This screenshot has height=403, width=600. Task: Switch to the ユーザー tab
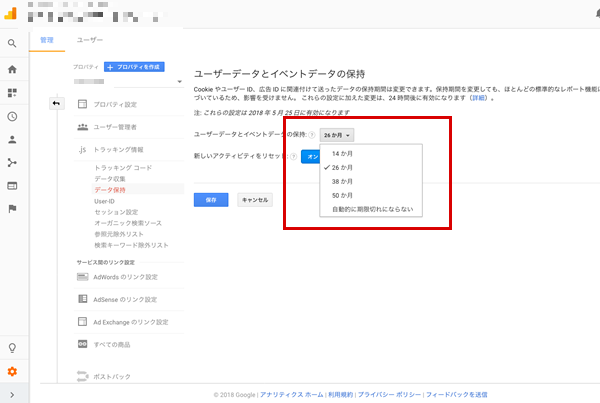(89, 41)
